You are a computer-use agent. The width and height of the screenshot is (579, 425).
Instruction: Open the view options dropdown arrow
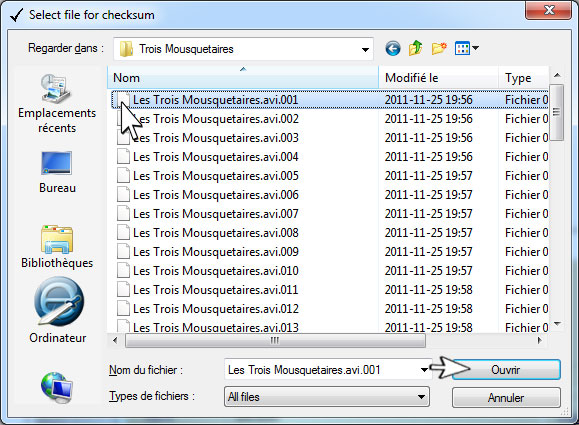click(x=475, y=48)
